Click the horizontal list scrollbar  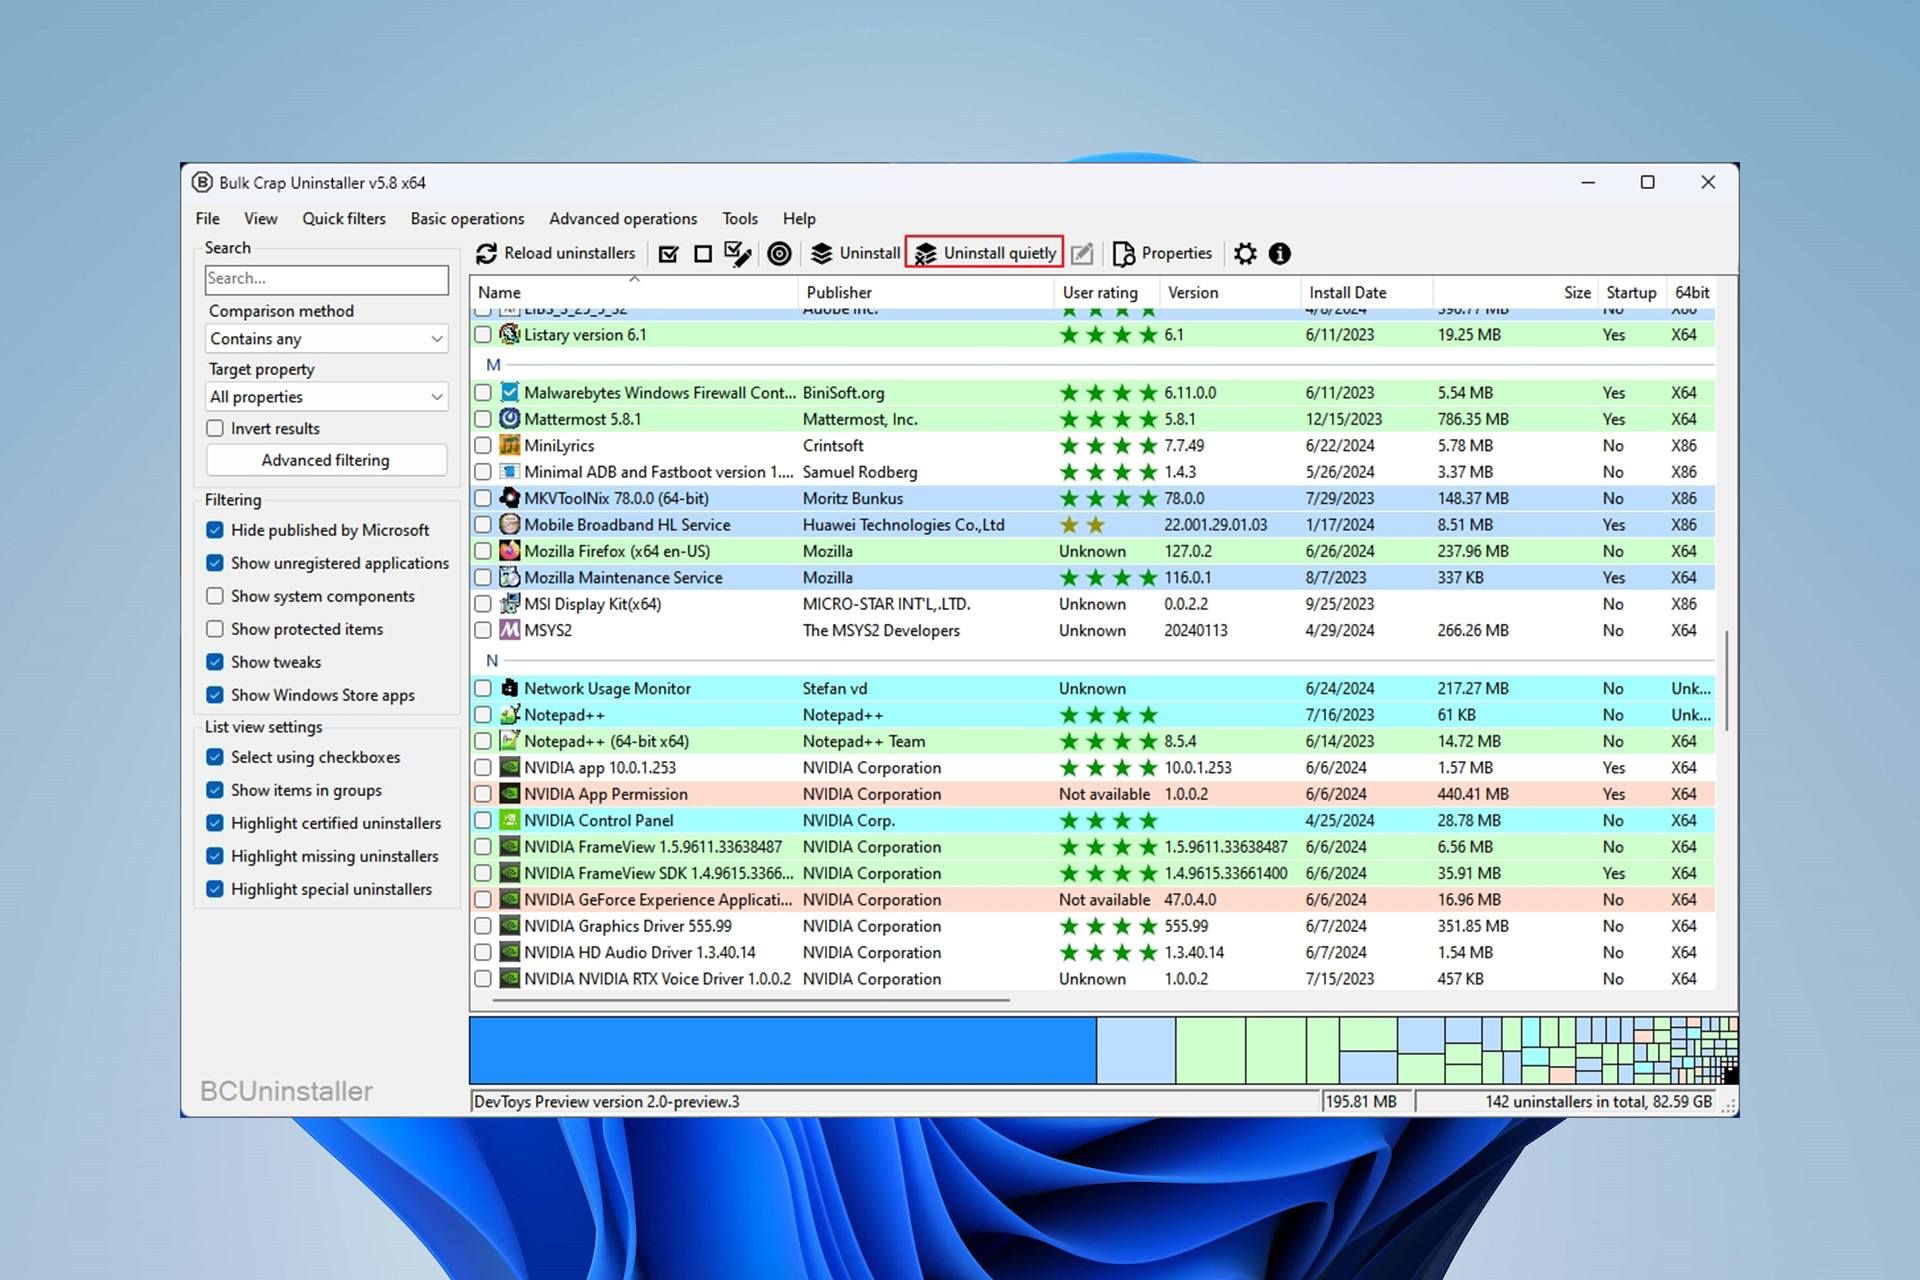click(x=751, y=999)
